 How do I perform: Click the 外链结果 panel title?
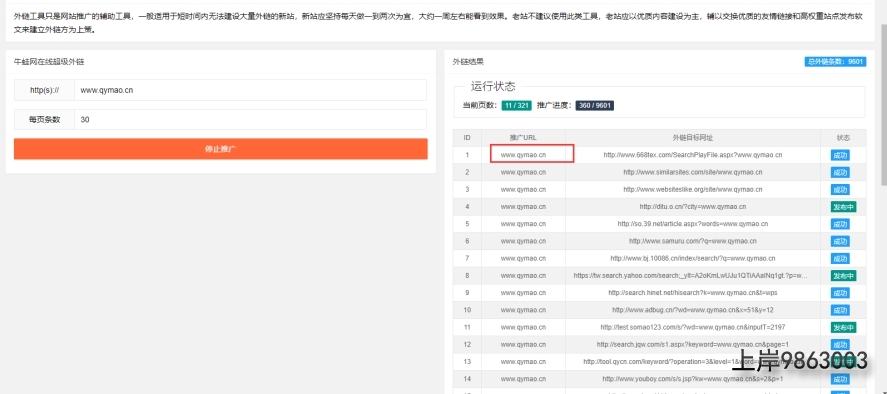coord(468,62)
